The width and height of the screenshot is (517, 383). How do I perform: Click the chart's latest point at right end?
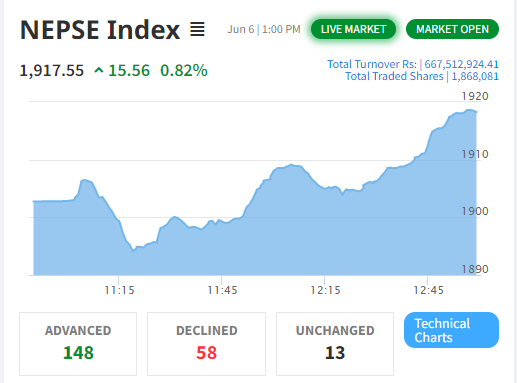(476, 112)
